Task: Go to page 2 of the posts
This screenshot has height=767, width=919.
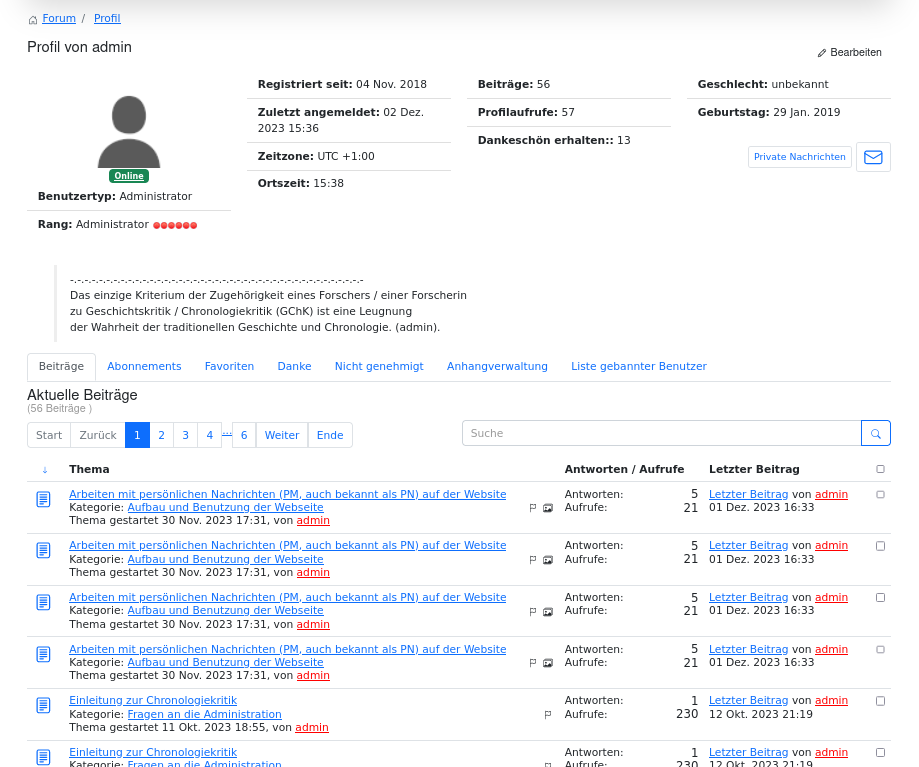Action: 161,435
